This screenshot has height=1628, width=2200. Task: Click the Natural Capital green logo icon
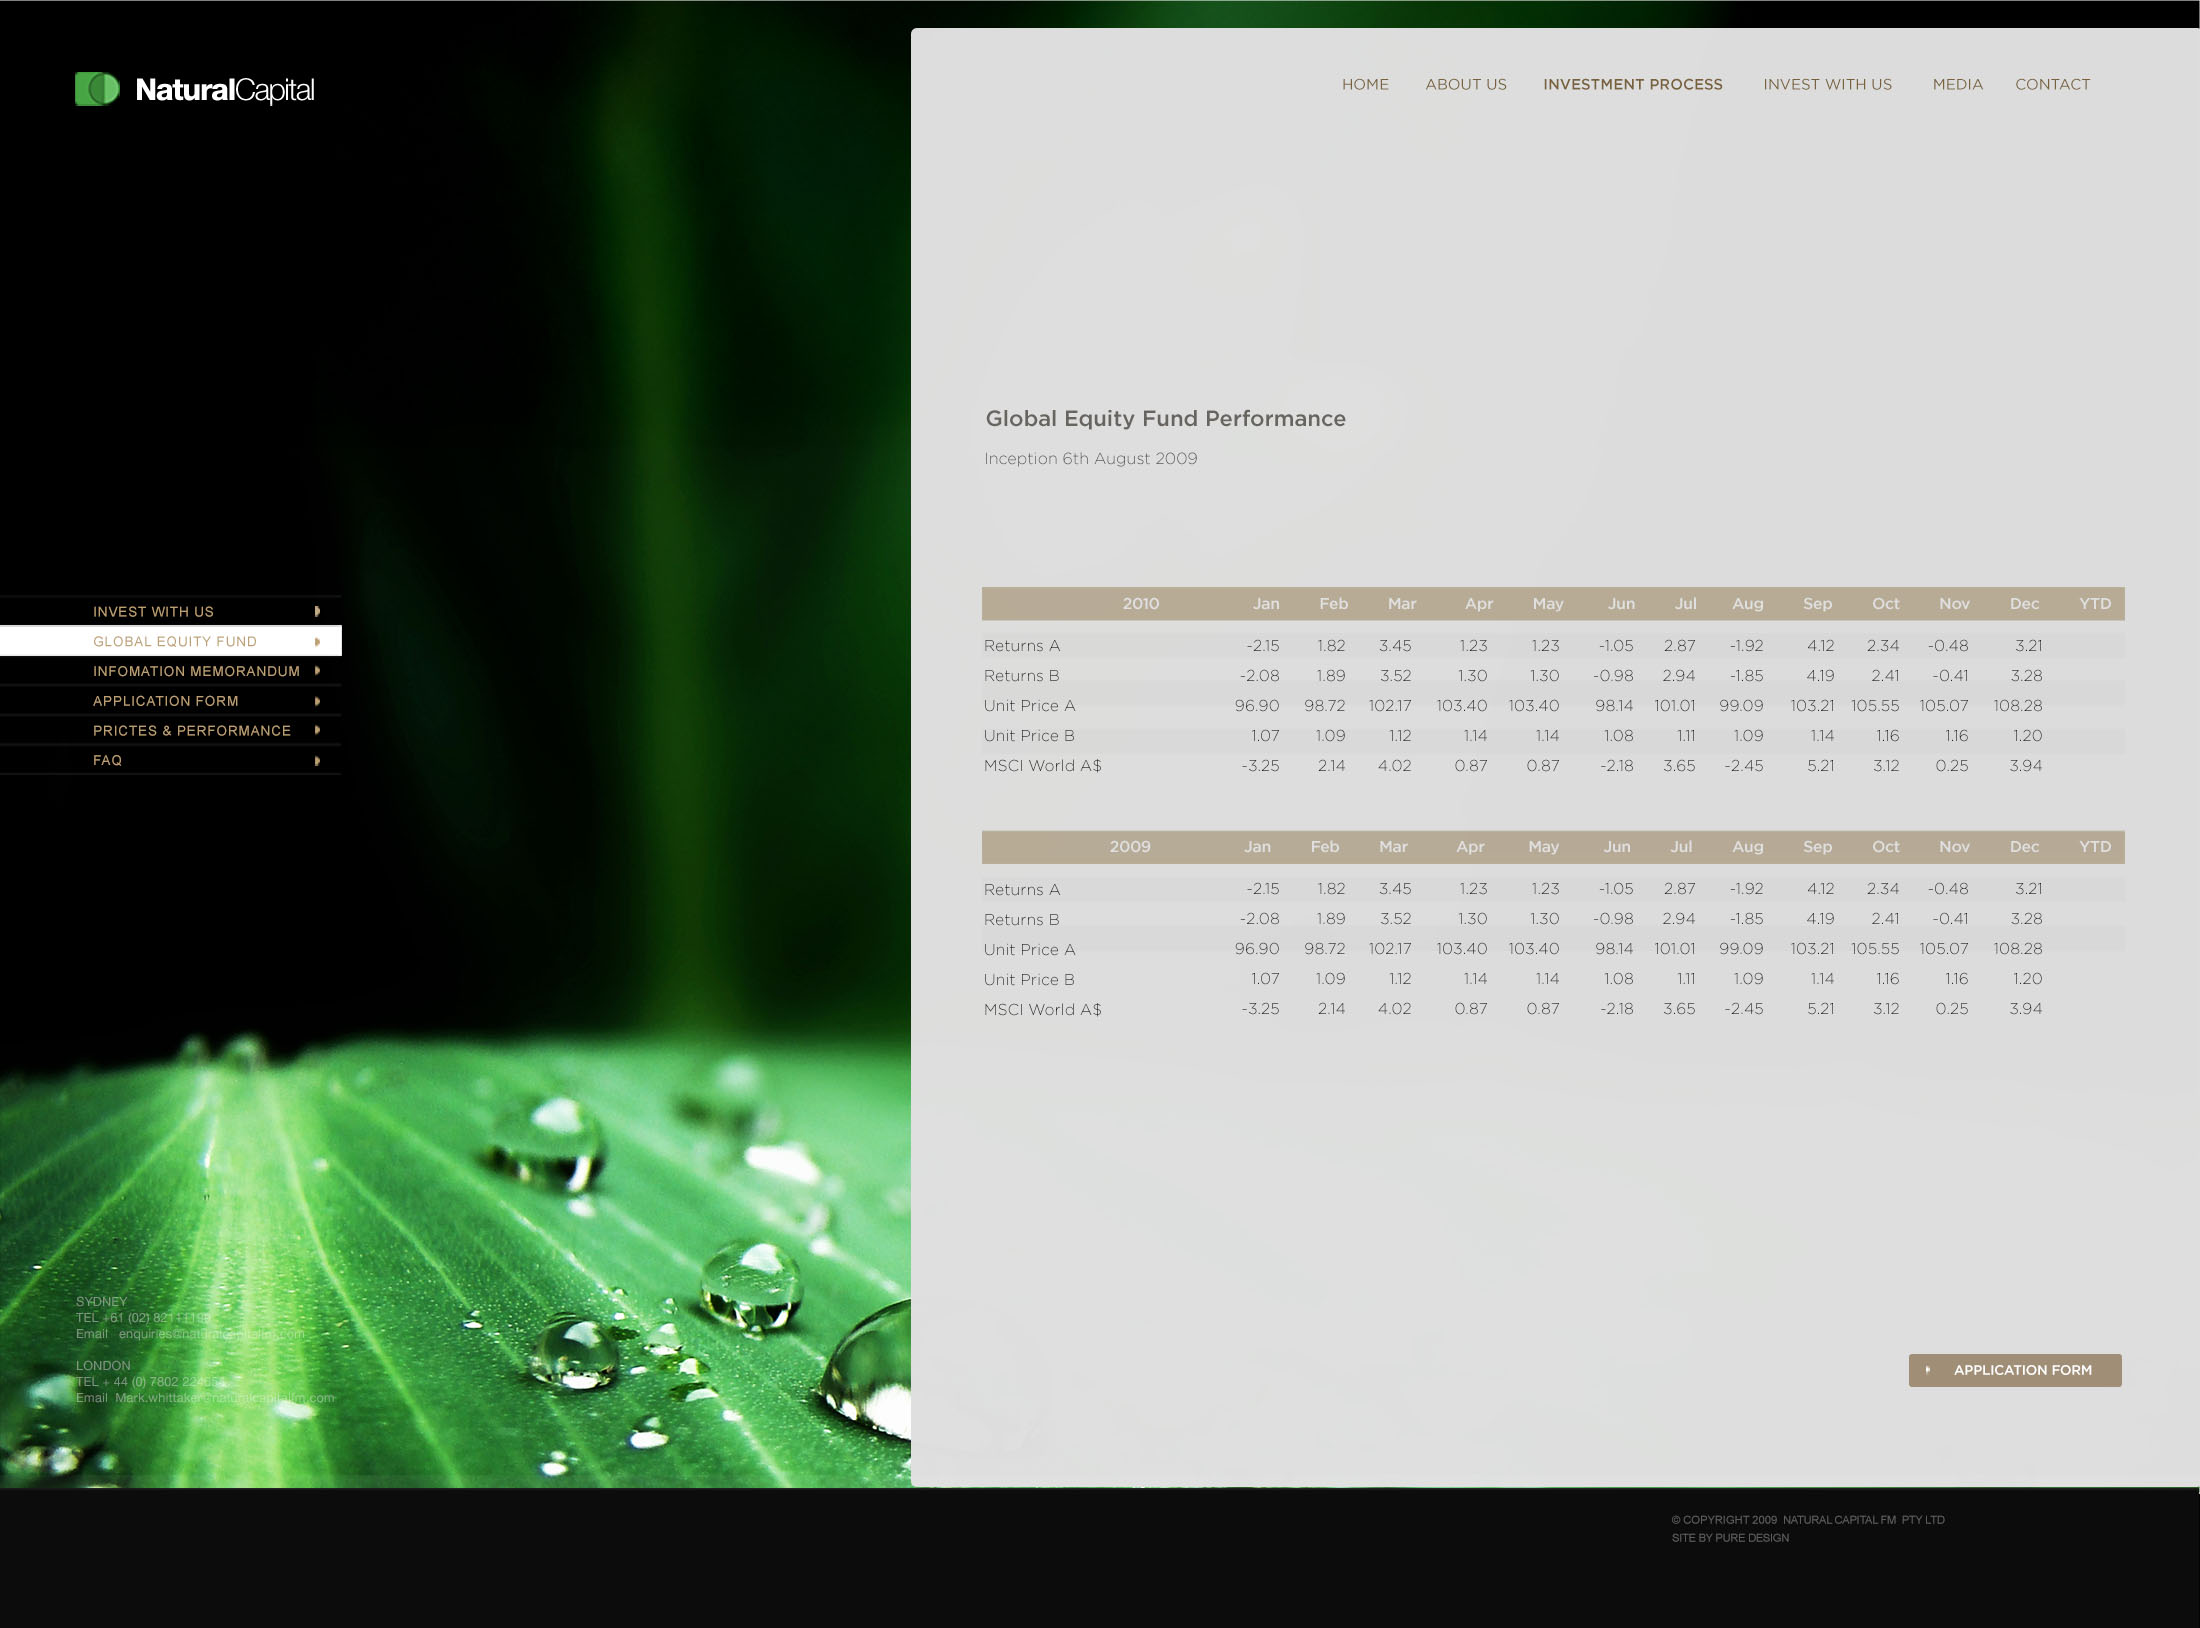coord(97,89)
